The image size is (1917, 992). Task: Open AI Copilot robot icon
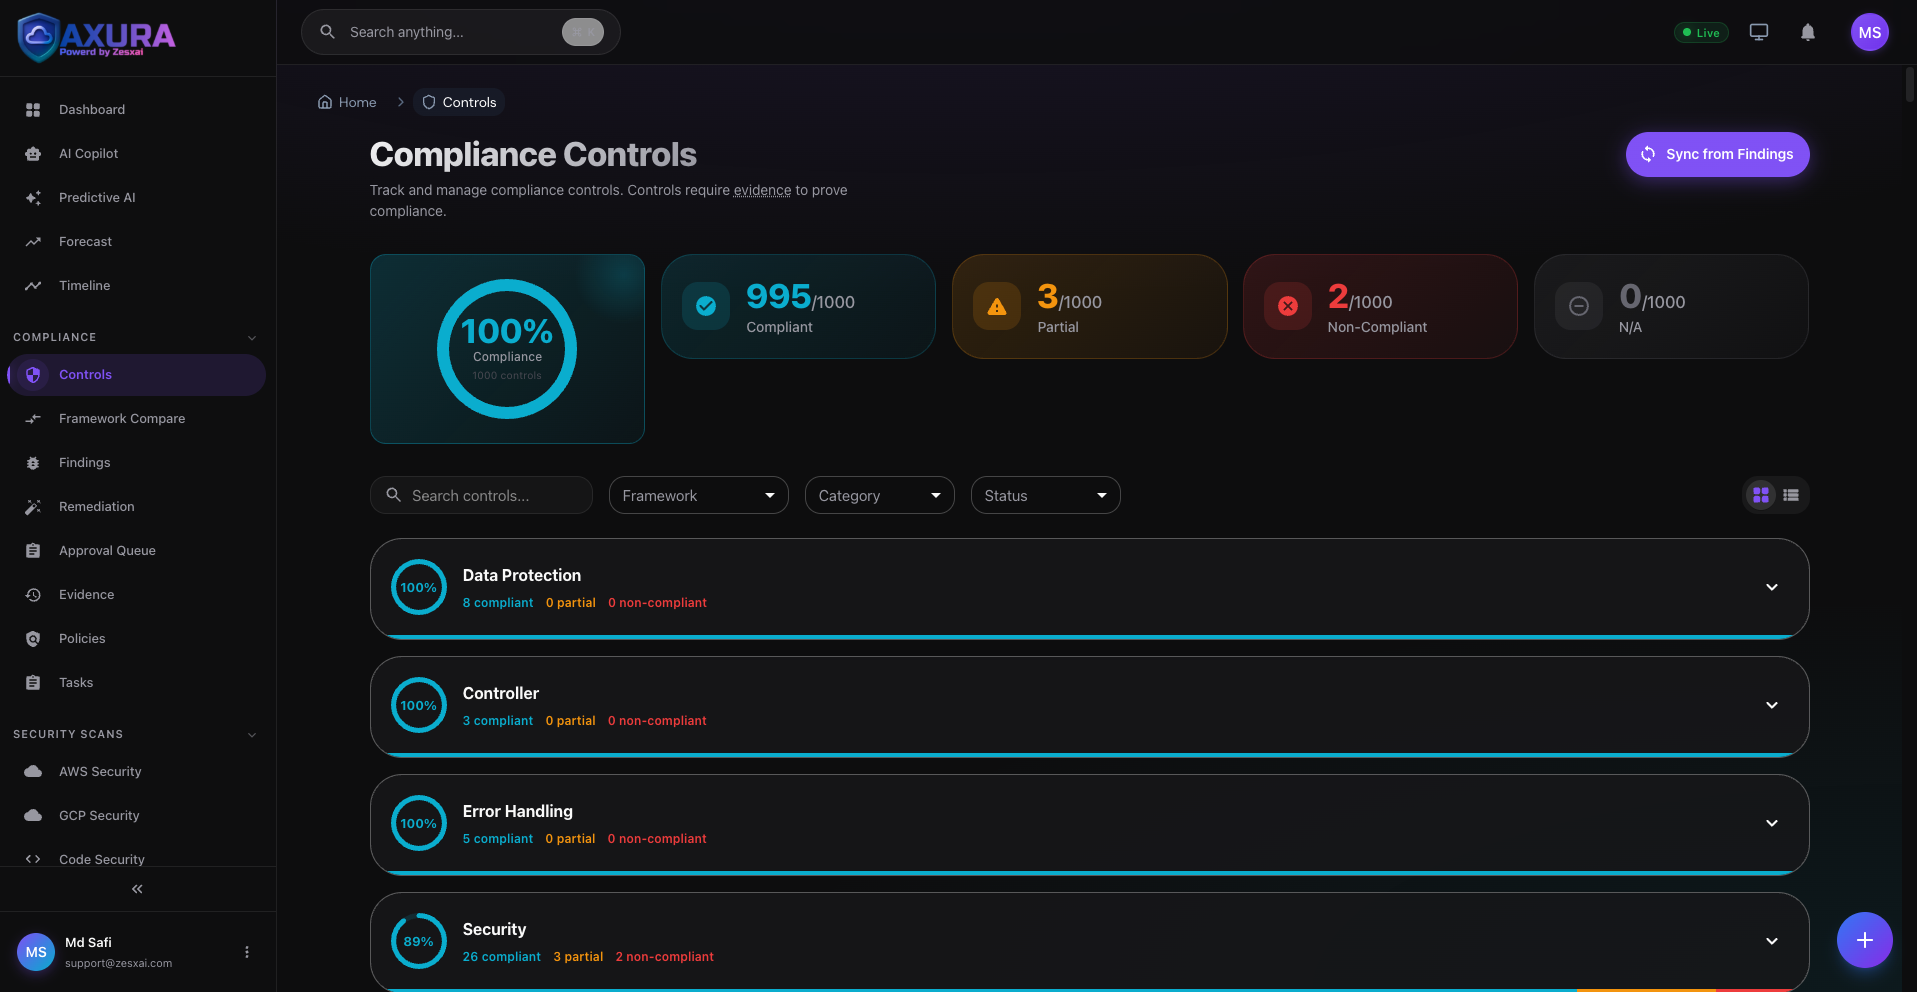coord(33,154)
